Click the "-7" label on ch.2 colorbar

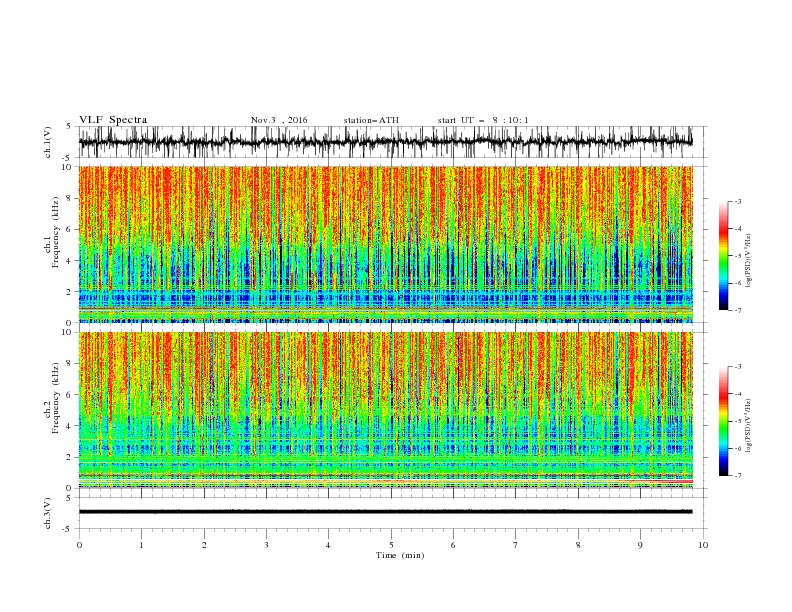click(x=737, y=476)
